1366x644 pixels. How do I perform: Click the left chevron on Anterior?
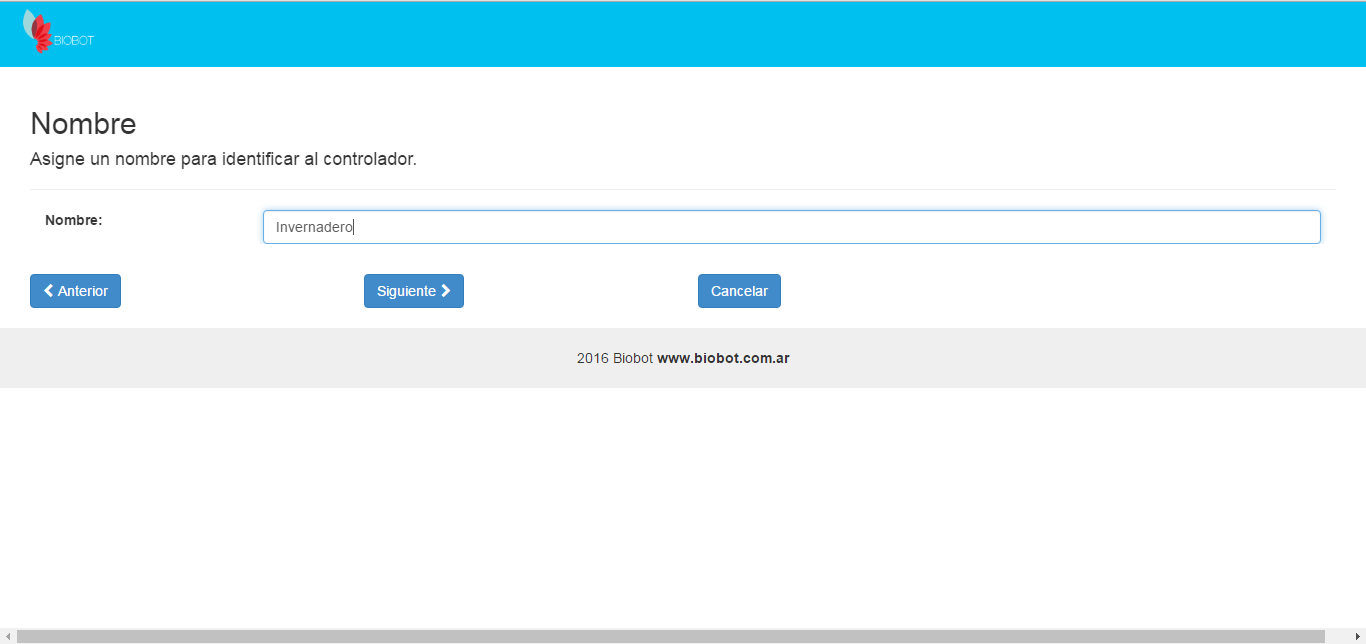[x=49, y=291]
